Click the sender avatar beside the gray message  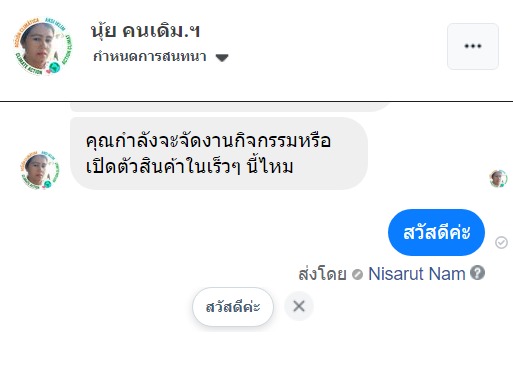[40, 170]
